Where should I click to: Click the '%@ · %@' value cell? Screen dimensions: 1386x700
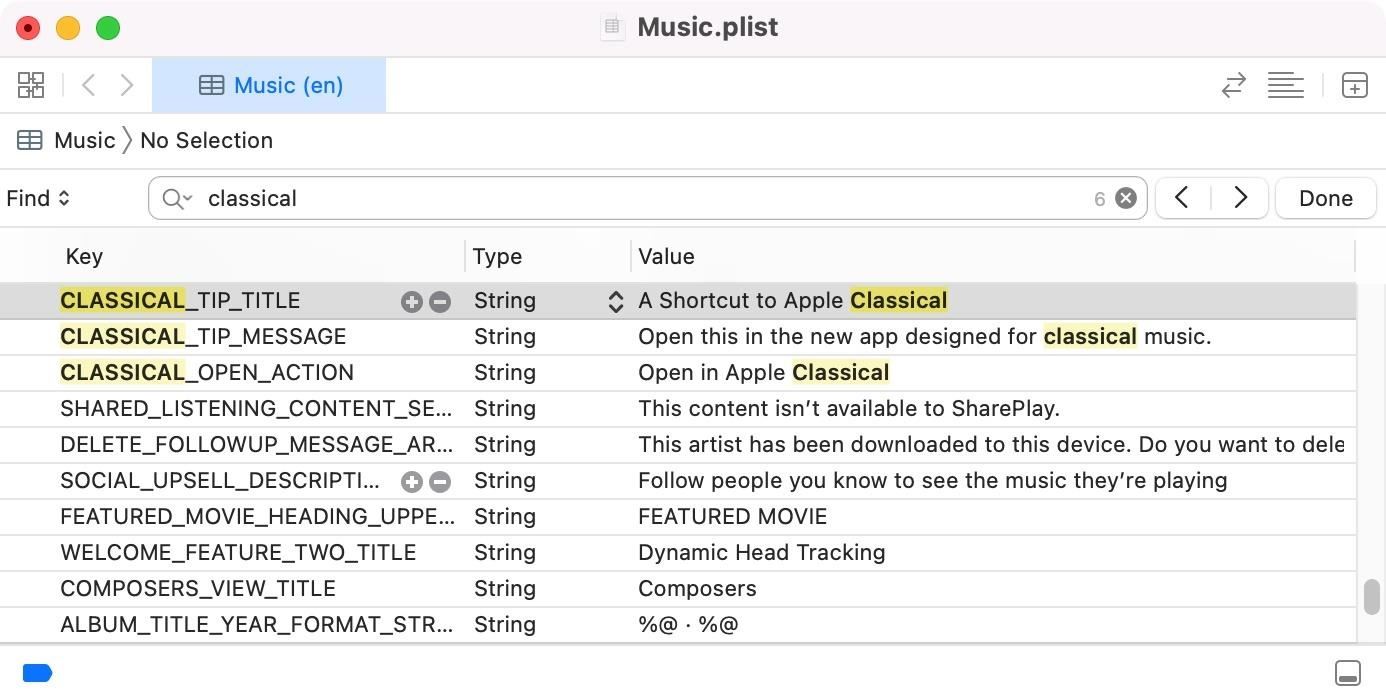pos(688,624)
